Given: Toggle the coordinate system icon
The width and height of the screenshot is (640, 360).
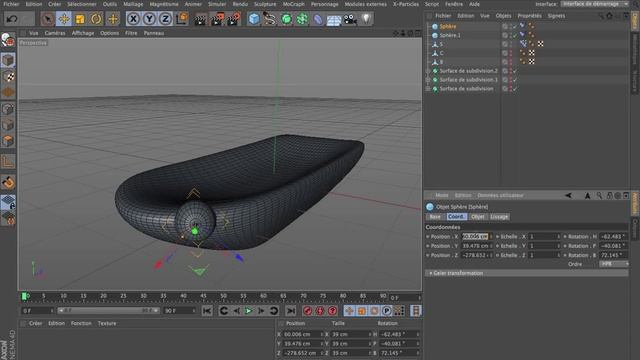Looking at the screenshot, I should 182,19.
